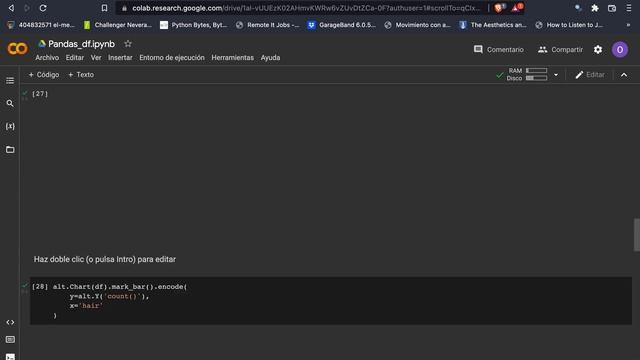Open the command palette icon
Screen dimensions: 640x360
pyautogui.click(x=10, y=340)
